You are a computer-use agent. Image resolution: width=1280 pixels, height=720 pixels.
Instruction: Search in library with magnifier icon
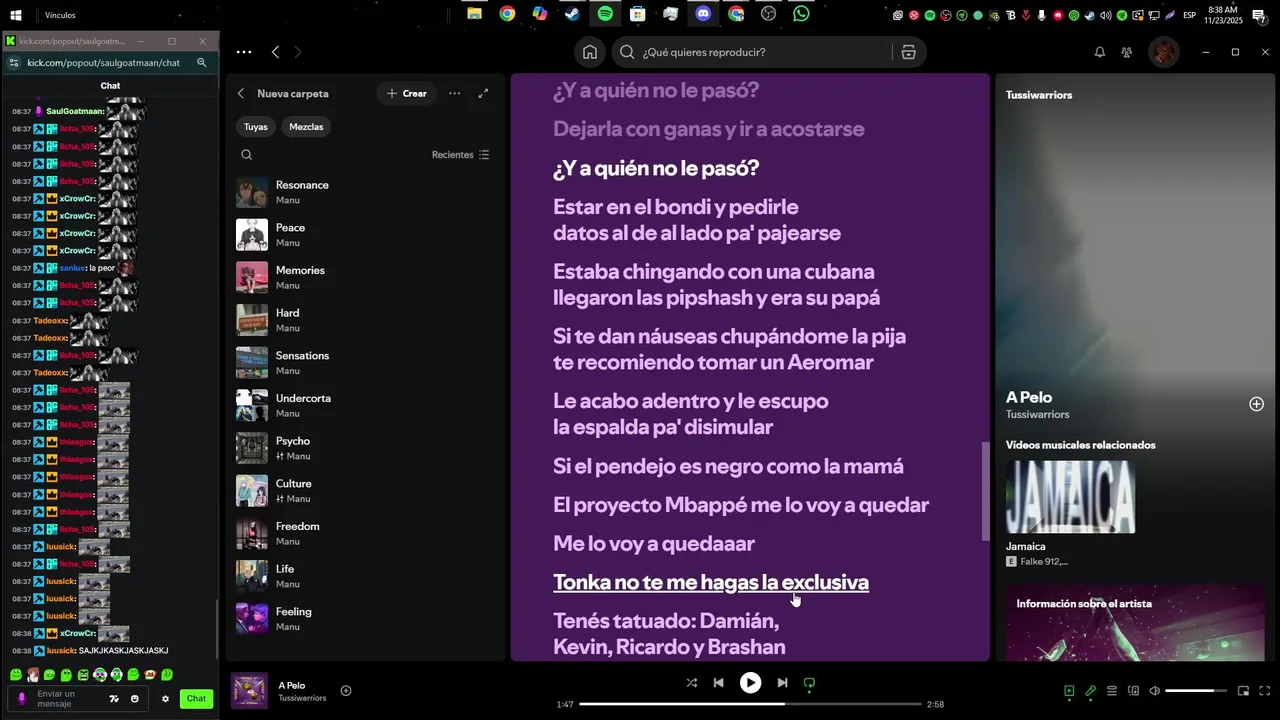247,155
